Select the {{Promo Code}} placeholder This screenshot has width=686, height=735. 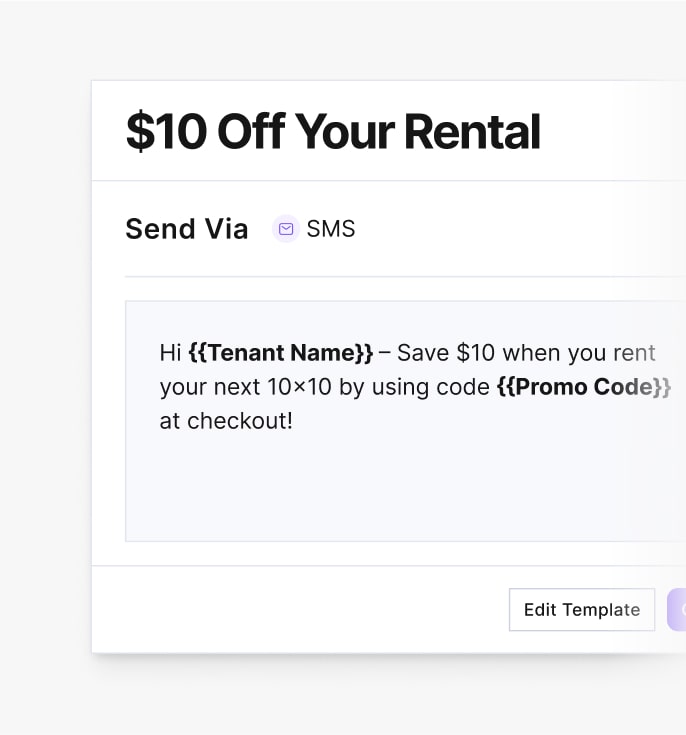584,387
